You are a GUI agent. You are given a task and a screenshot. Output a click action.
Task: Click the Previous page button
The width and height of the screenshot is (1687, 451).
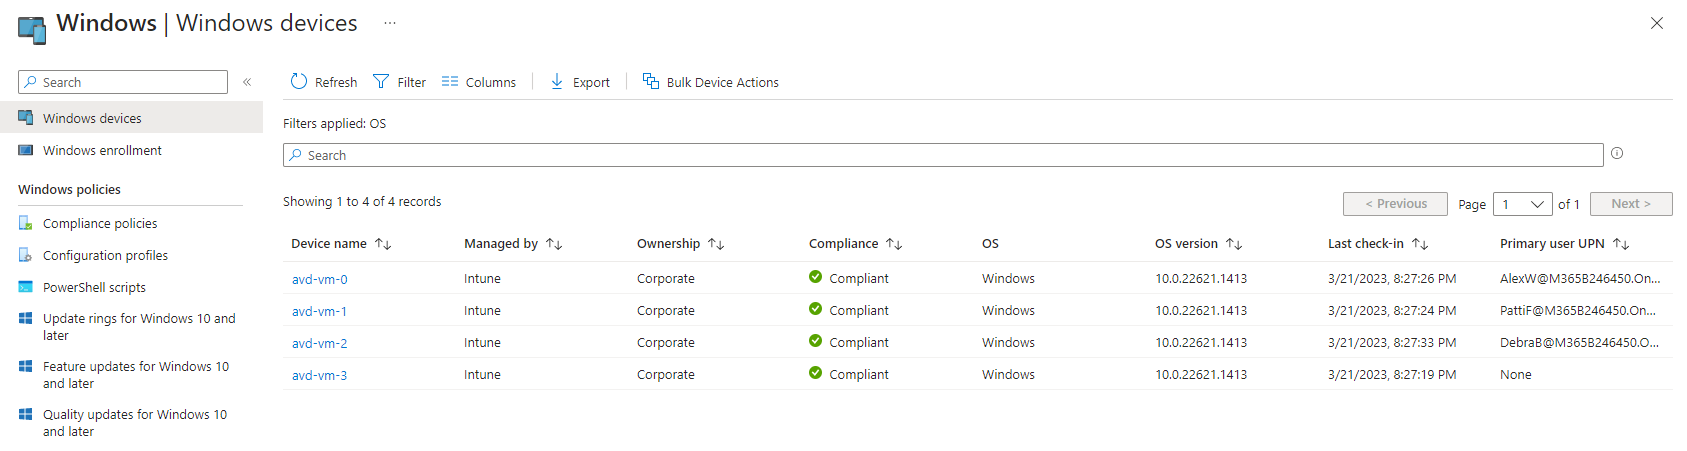tap(1395, 204)
